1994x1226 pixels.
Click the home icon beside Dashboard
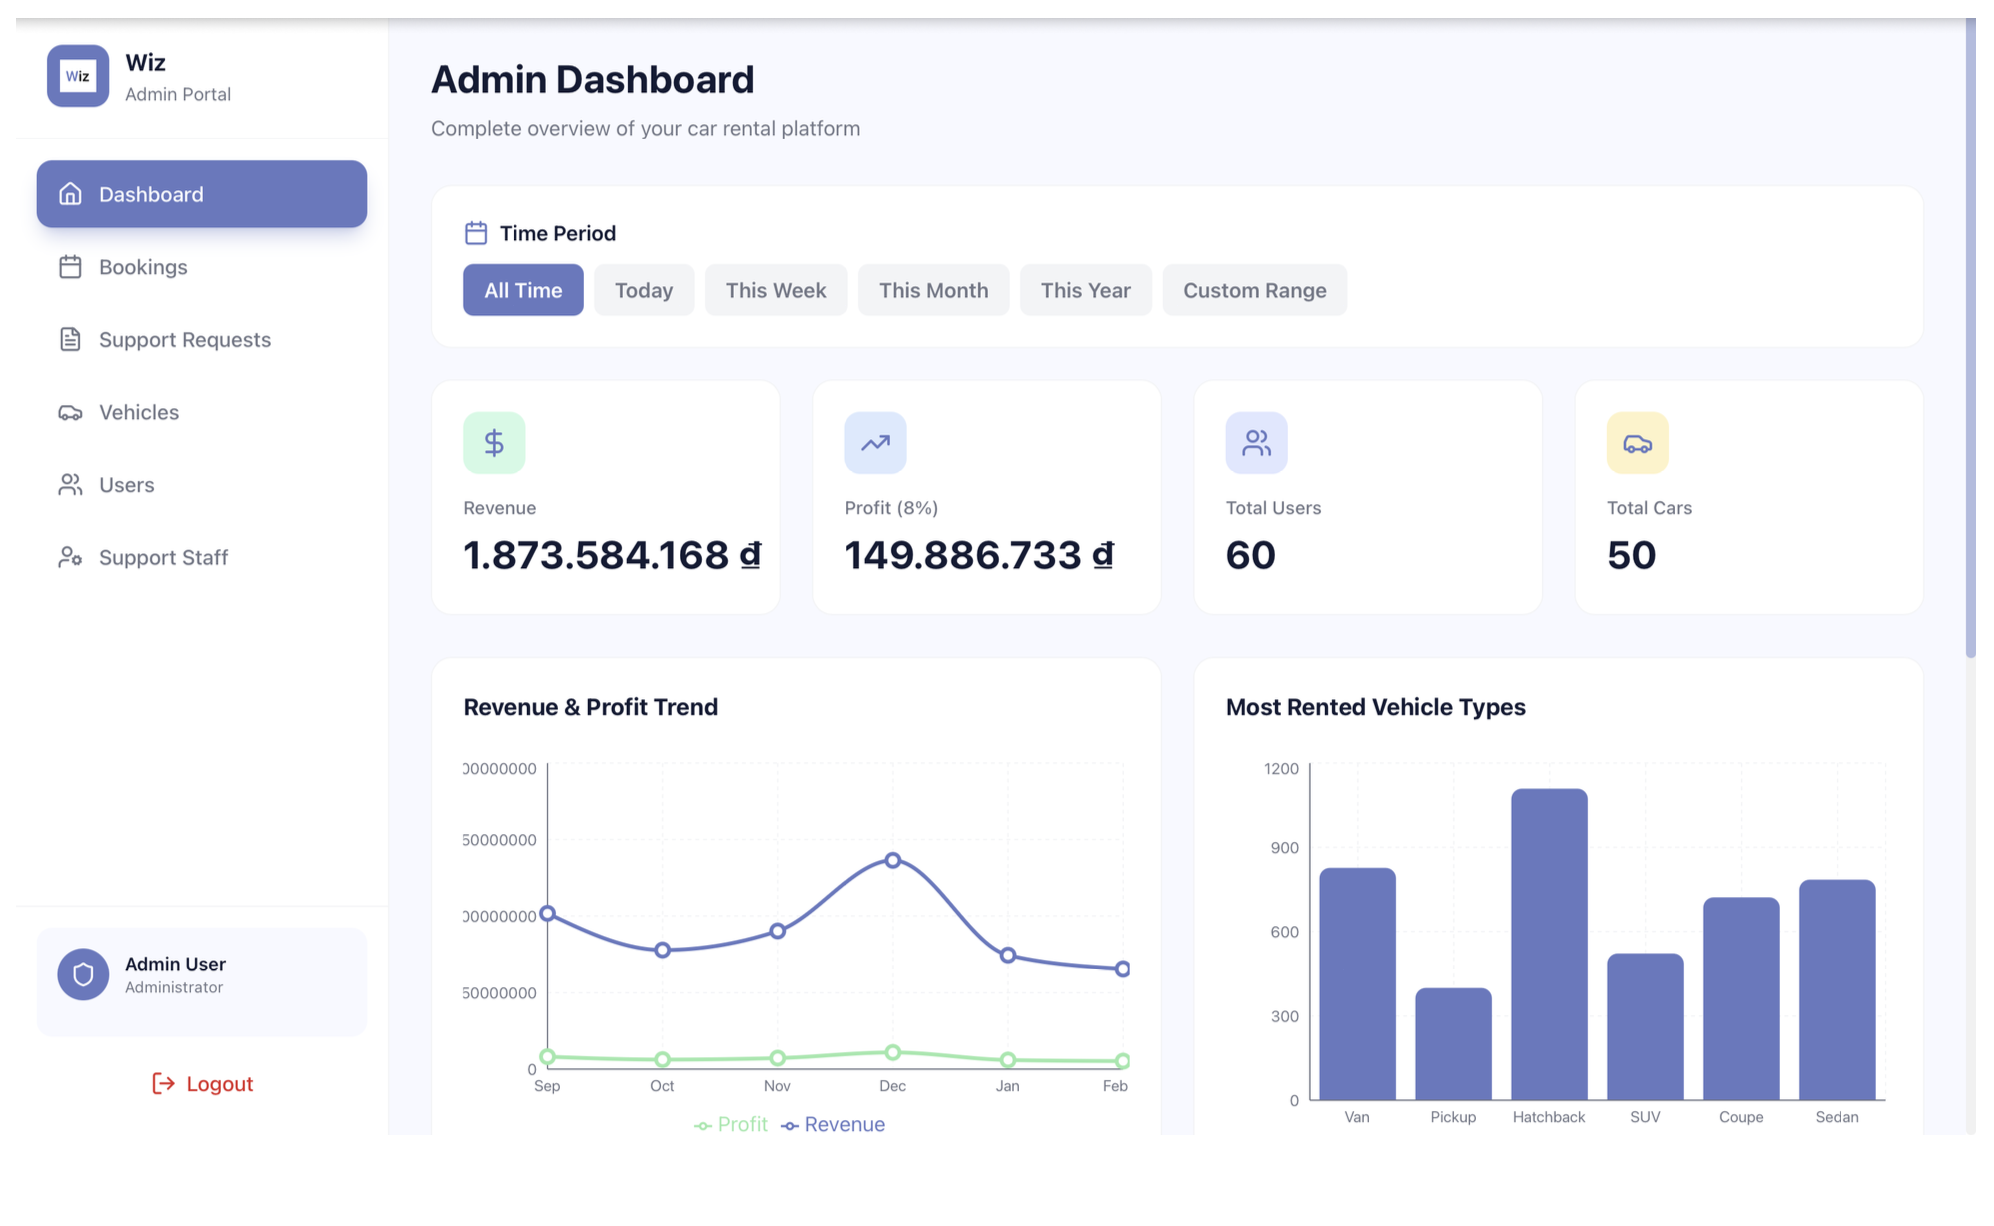tap(70, 194)
